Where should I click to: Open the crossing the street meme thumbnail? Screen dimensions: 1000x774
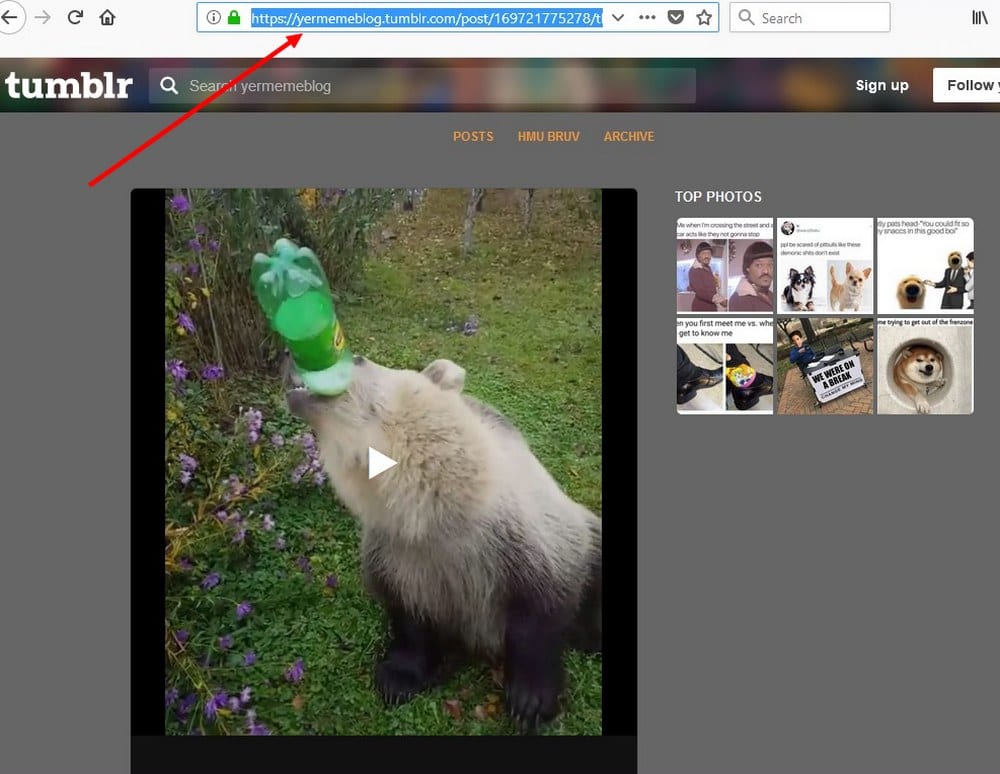click(725, 266)
